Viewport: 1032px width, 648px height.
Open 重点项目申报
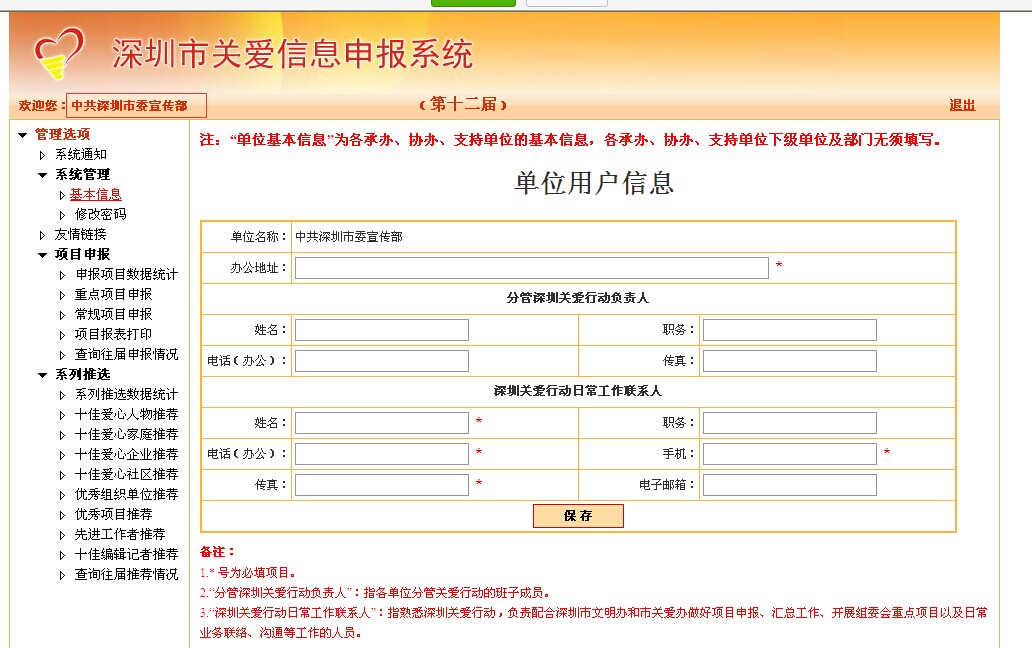(x=113, y=294)
